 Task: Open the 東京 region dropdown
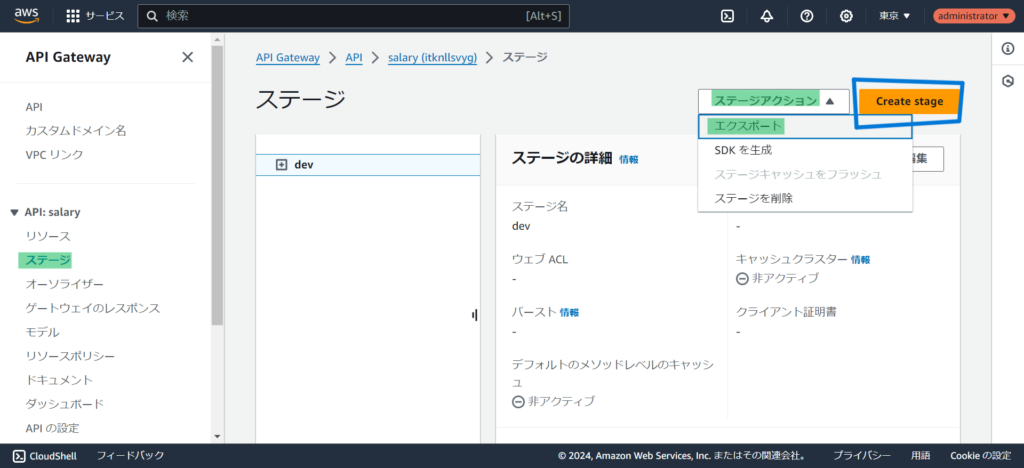pos(894,16)
